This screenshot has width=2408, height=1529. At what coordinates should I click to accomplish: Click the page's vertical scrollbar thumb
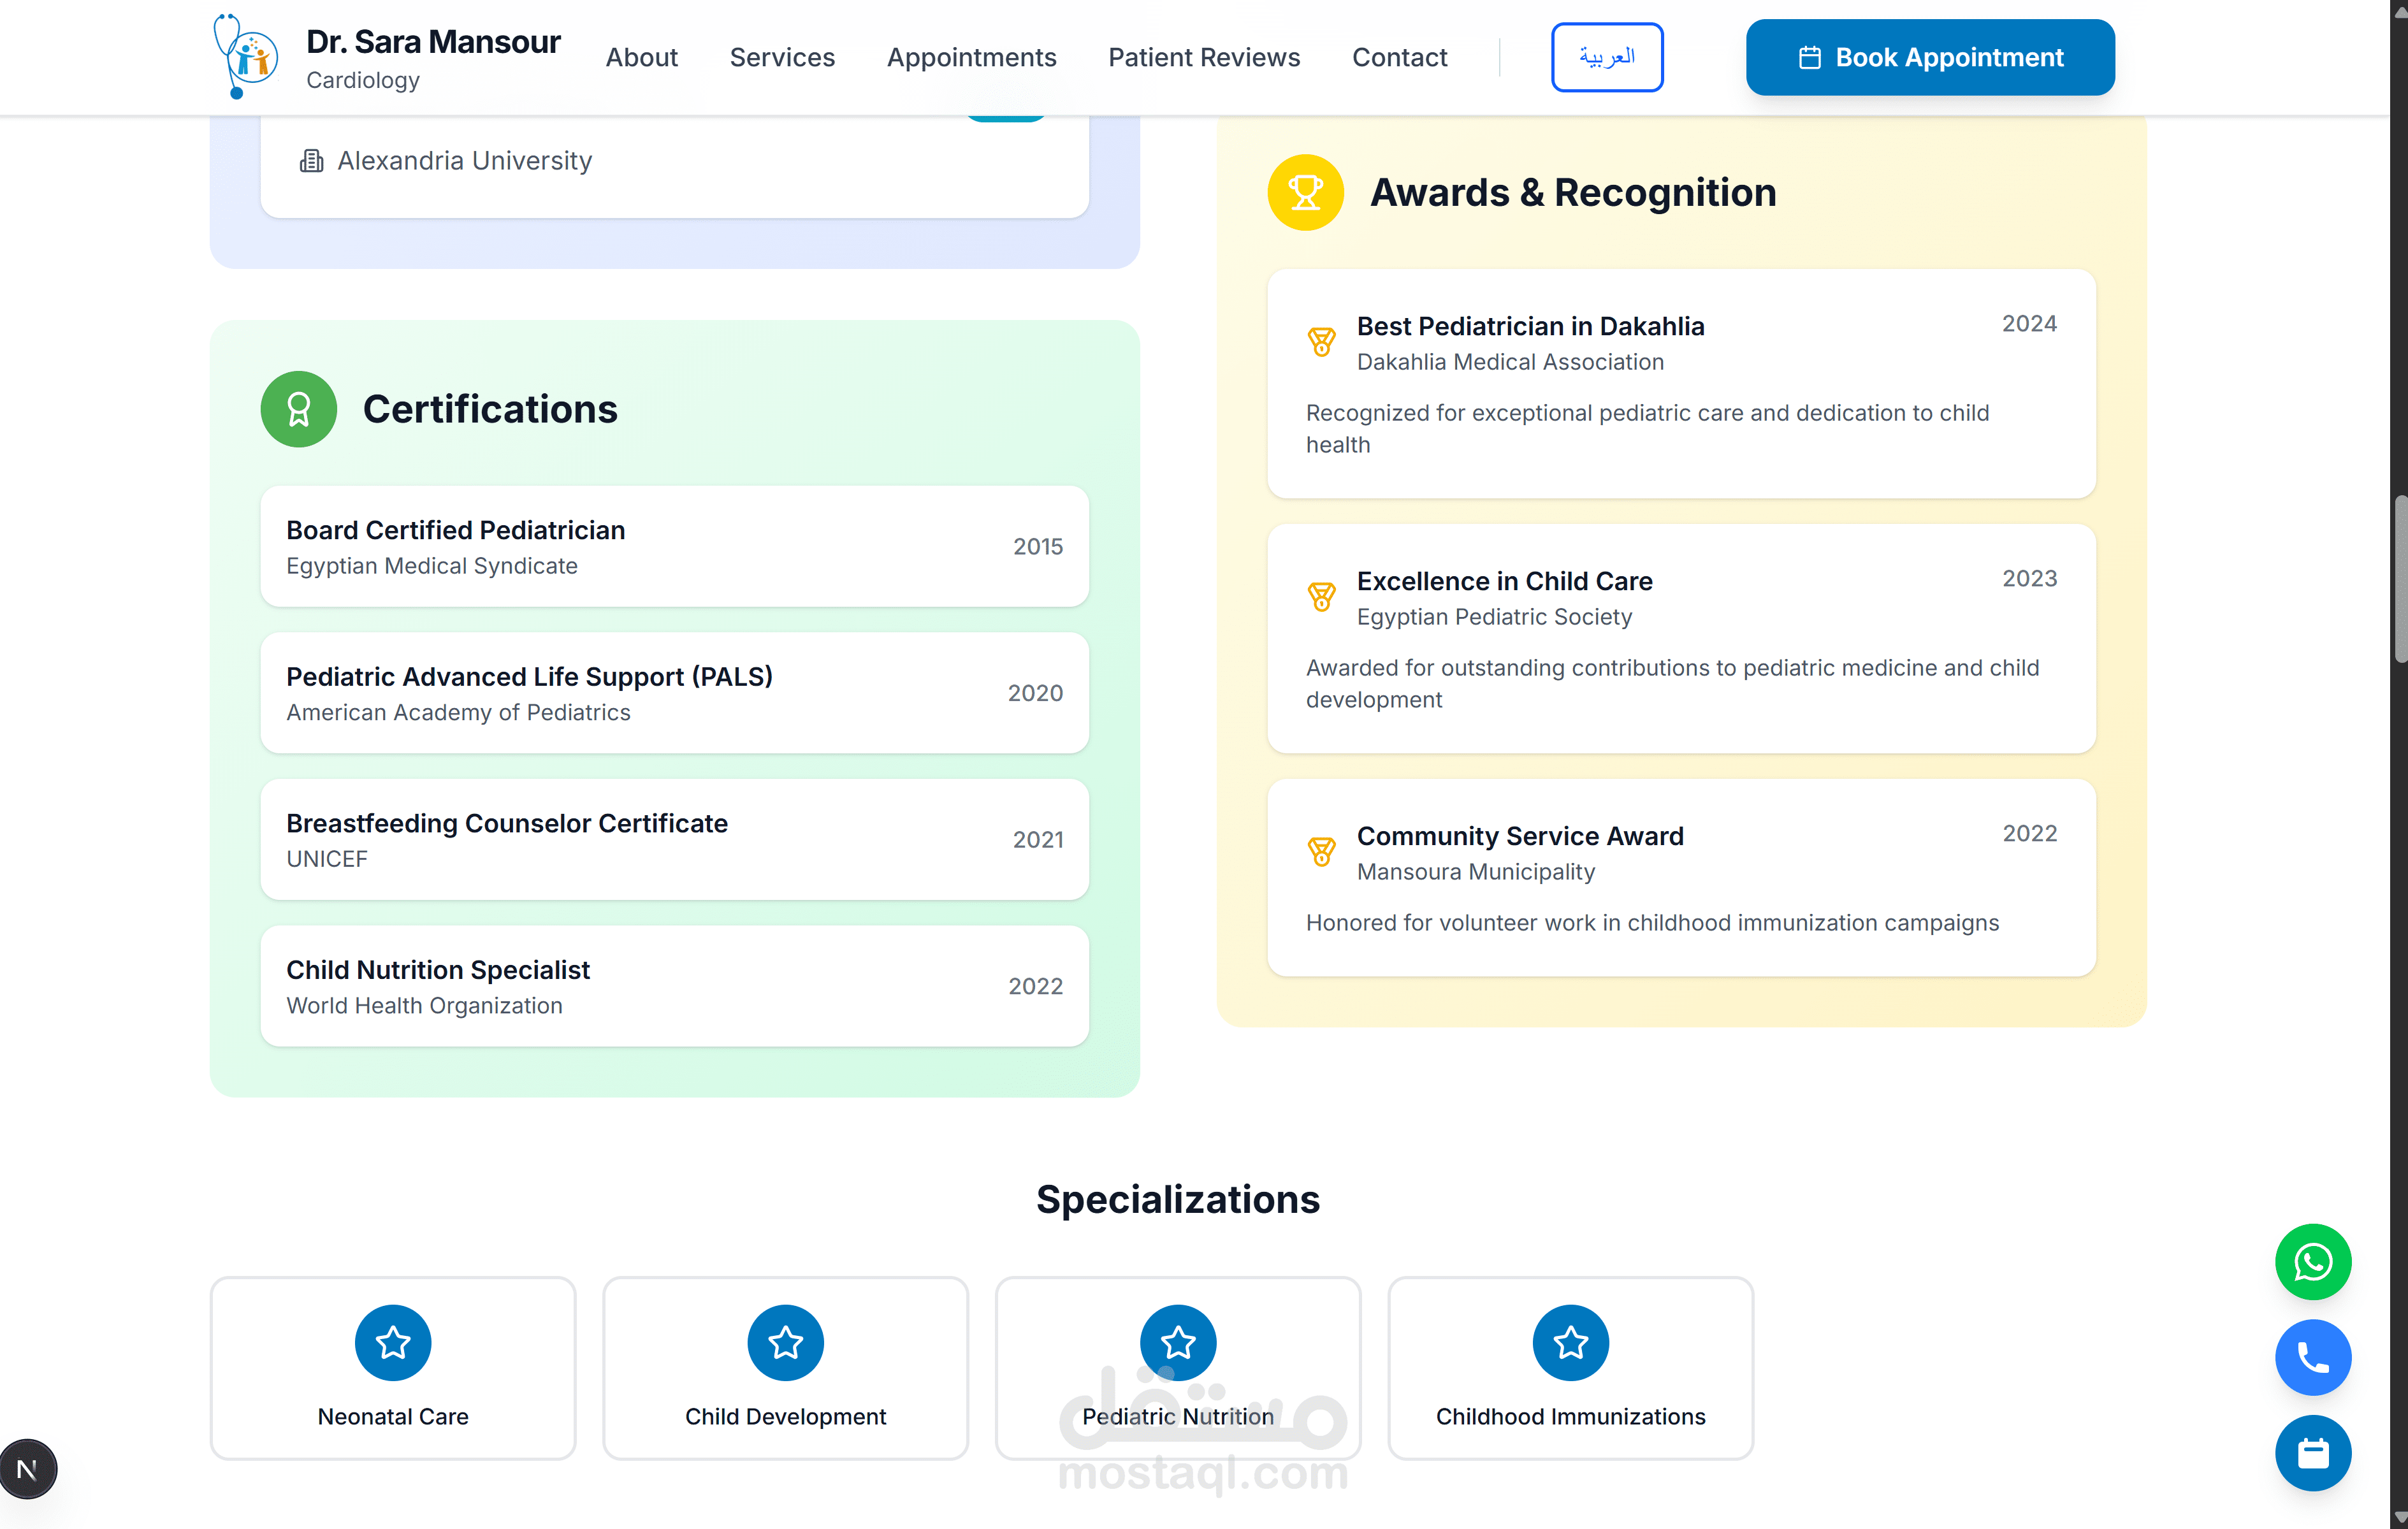pos(2399,580)
